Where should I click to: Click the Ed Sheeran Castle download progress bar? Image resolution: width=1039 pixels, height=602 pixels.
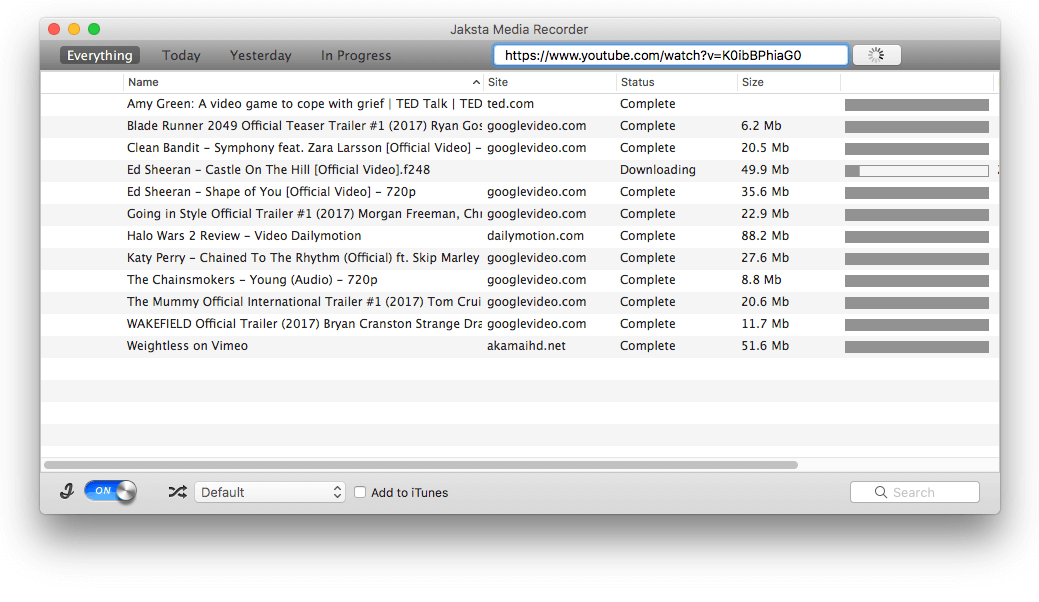(x=916, y=171)
